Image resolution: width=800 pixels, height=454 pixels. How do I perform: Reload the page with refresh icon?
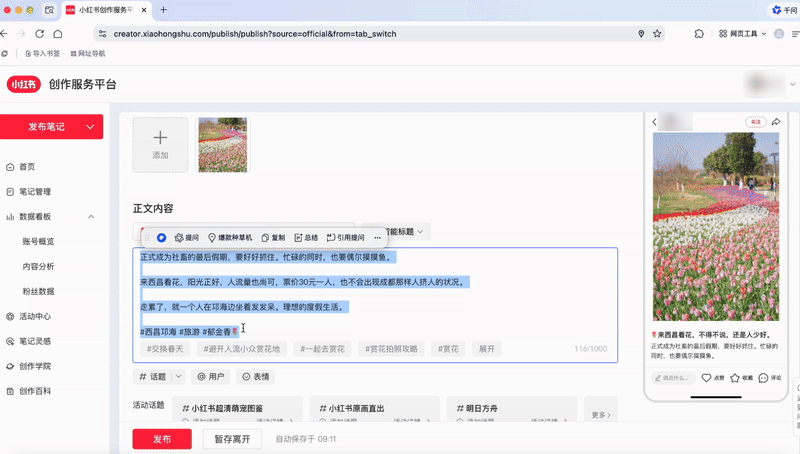(39, 34)
